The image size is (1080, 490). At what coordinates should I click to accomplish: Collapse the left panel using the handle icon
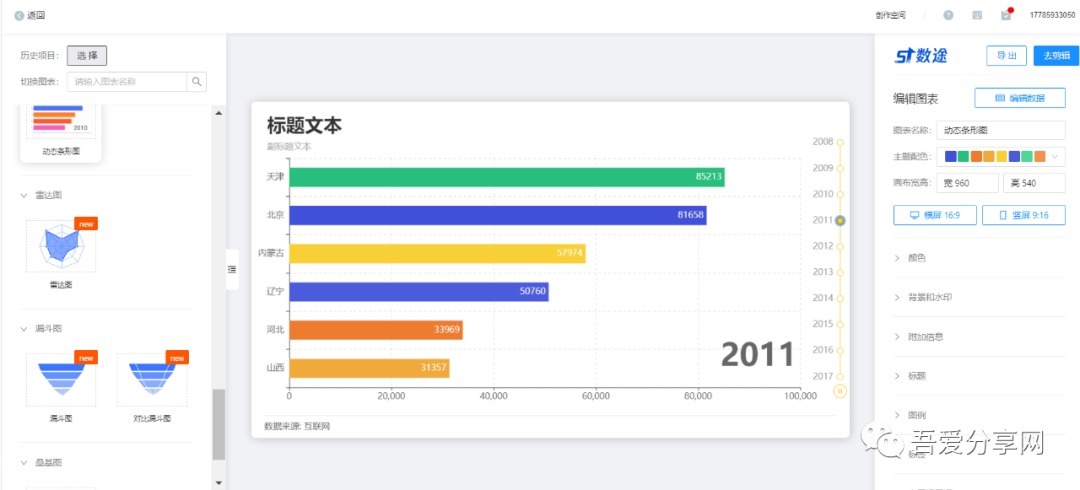pos(232,269)
